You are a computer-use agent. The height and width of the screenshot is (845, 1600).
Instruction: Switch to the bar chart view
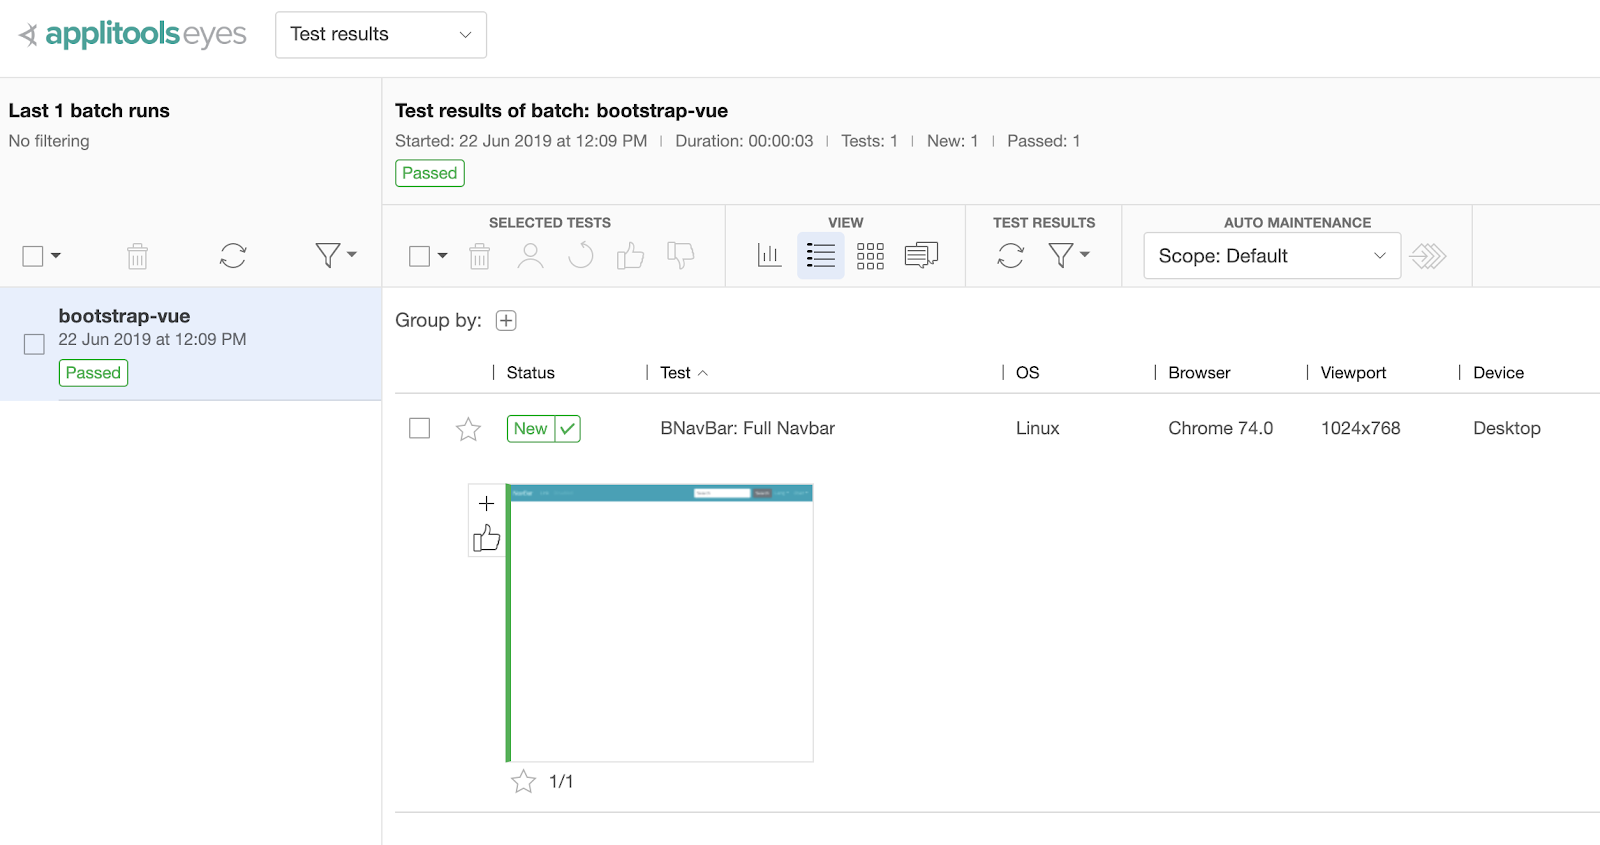[769, 256]
